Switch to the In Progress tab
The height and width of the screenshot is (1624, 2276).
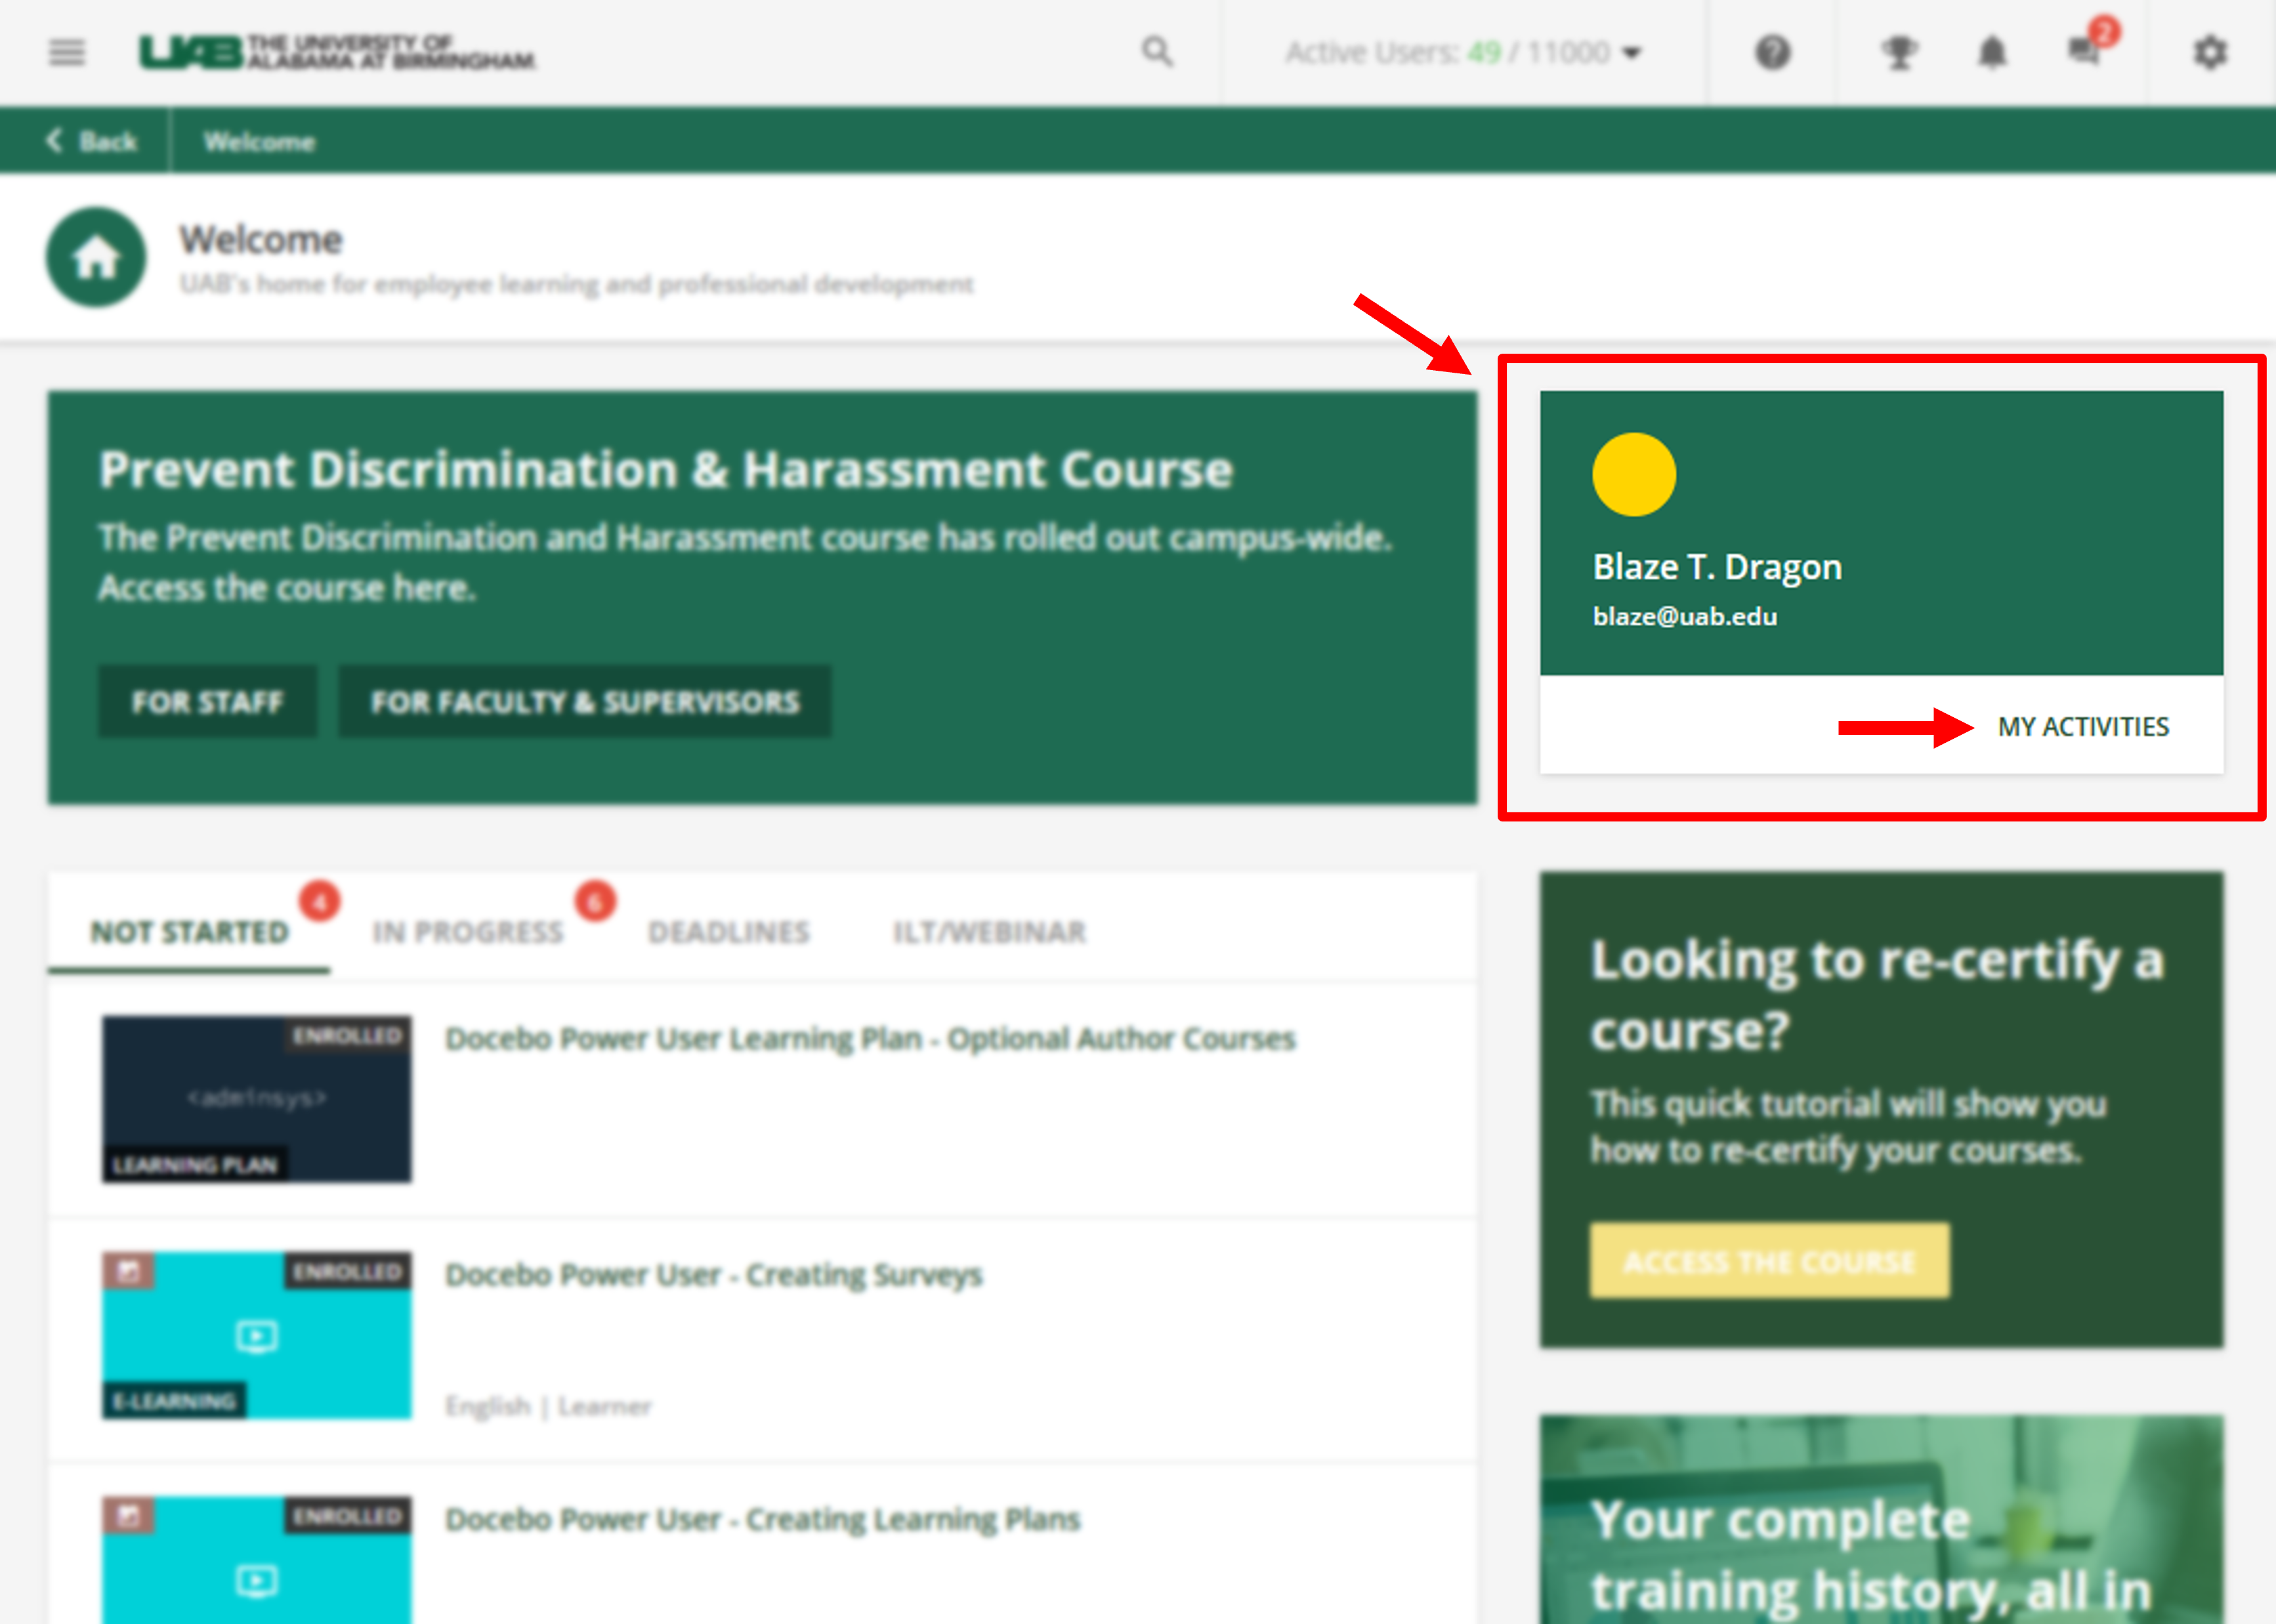(468, 932)
